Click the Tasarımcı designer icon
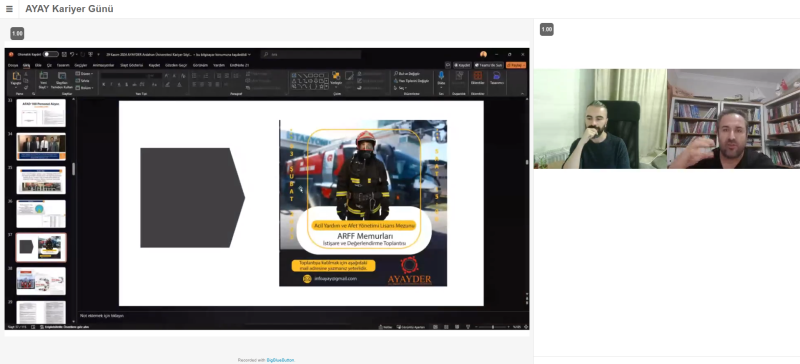 click(496, 78)
